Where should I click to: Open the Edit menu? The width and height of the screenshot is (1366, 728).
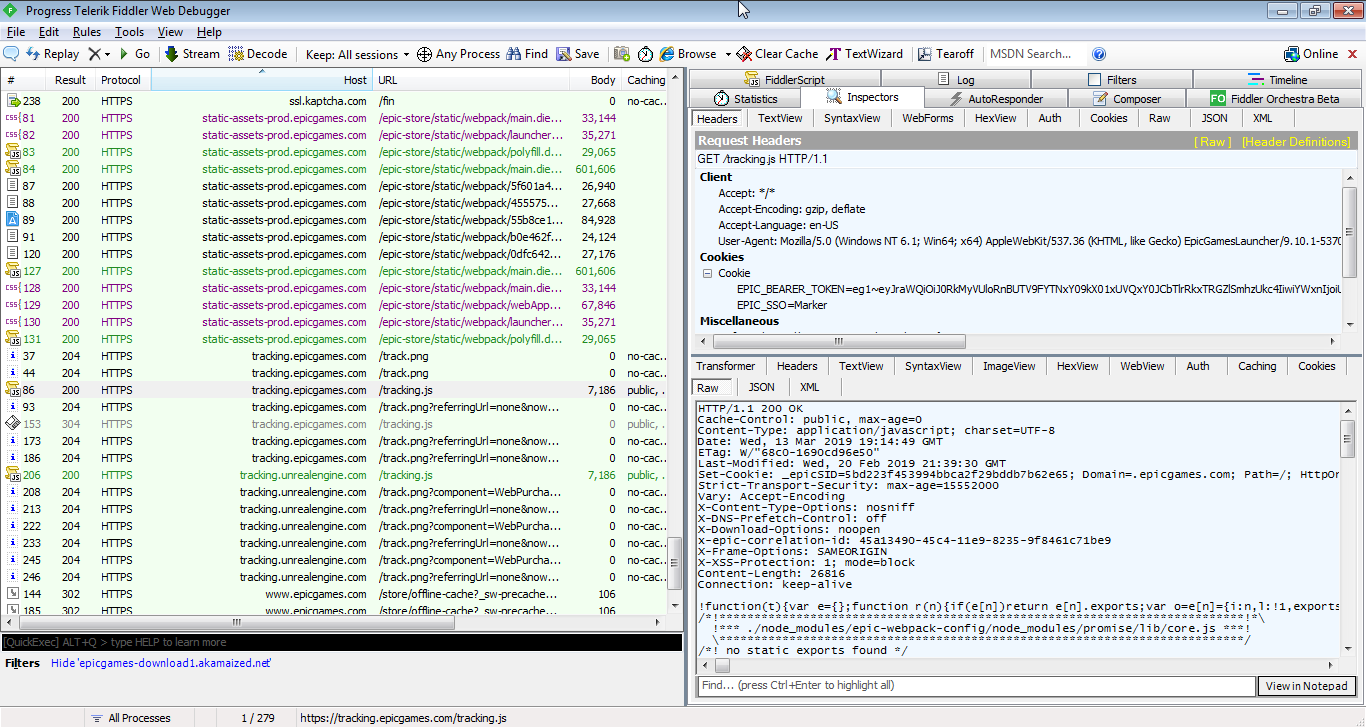49,32
